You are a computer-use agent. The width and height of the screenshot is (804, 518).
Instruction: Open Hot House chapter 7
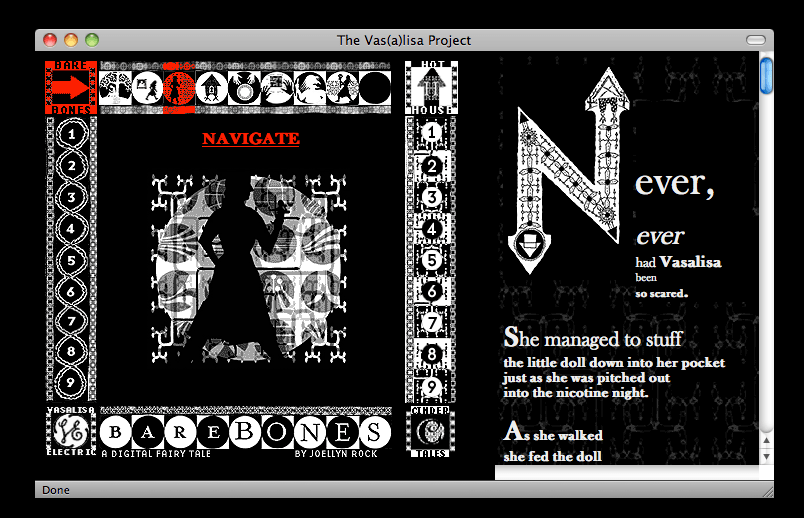[431, 323]
